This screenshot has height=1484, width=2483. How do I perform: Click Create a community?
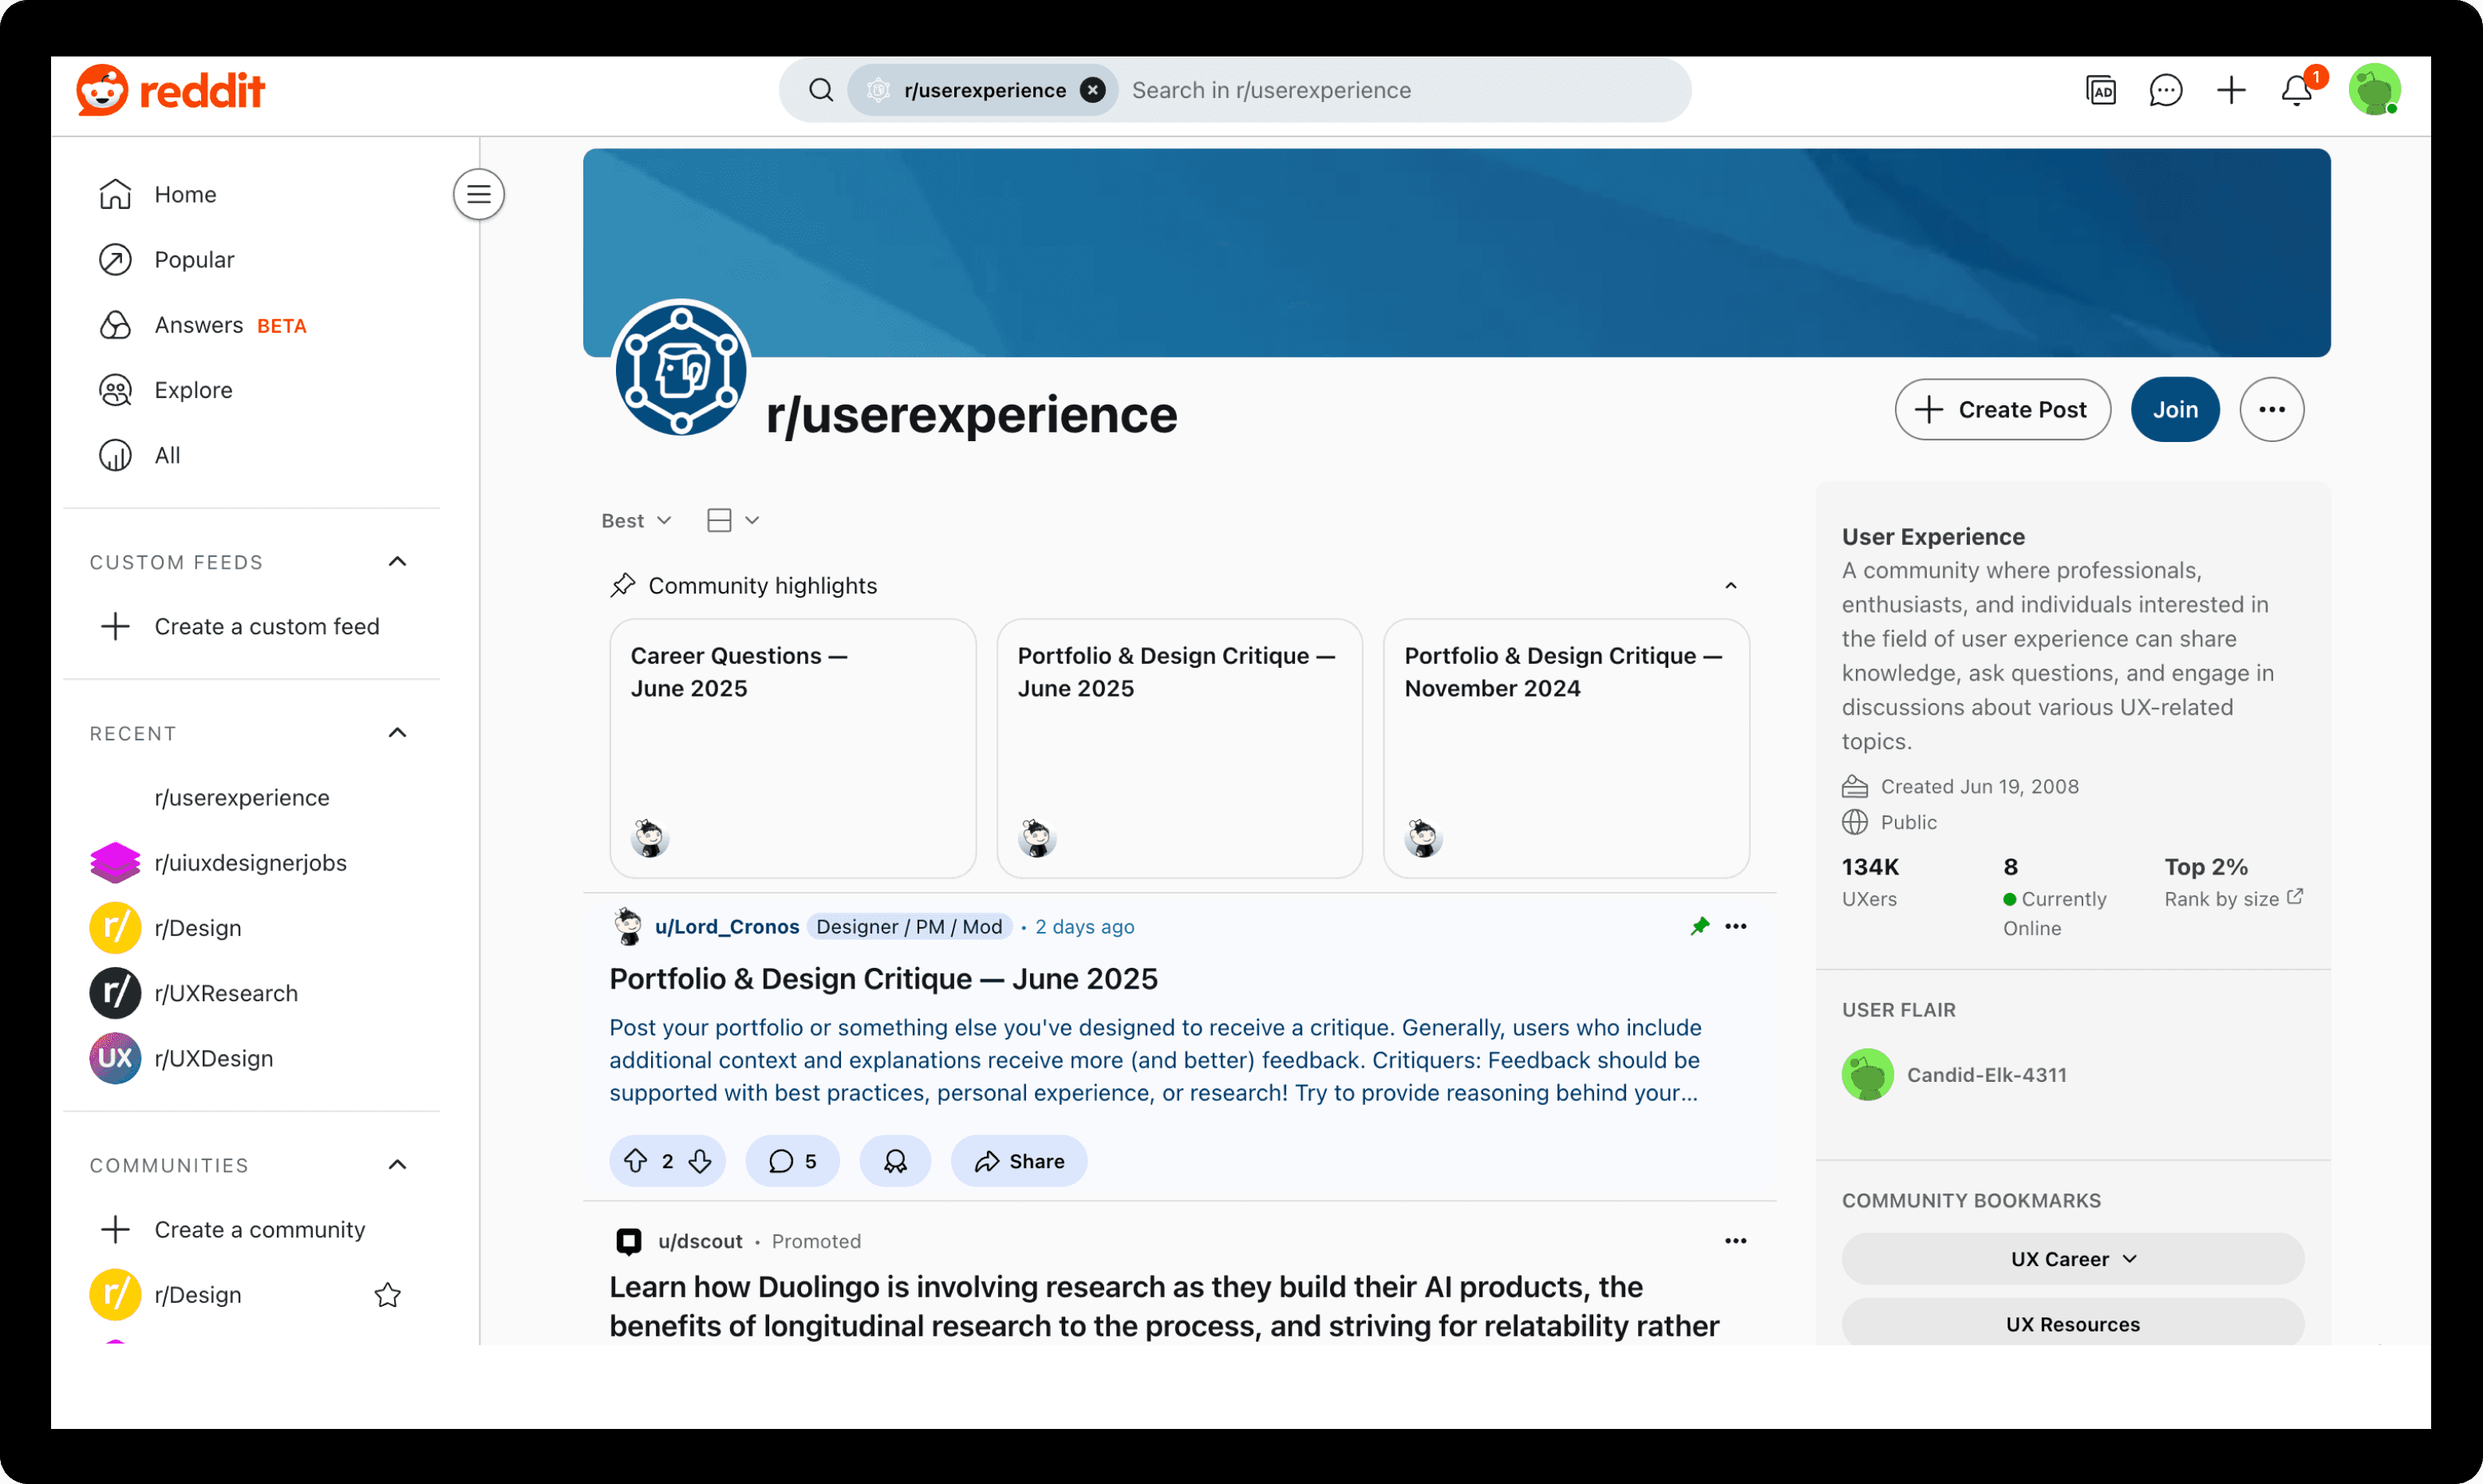coord(252,1229)
